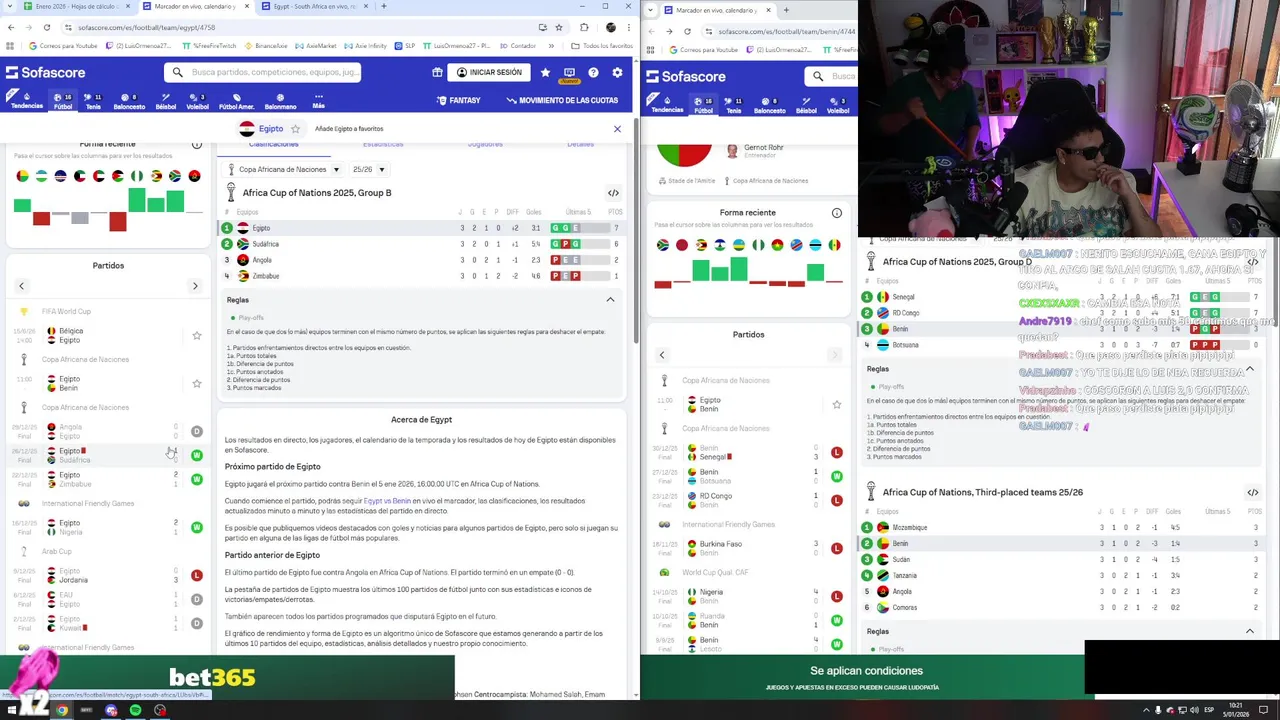Open Fútbol Amer. sport in left window
1280x720 pixels.
[x=236, y=100]
